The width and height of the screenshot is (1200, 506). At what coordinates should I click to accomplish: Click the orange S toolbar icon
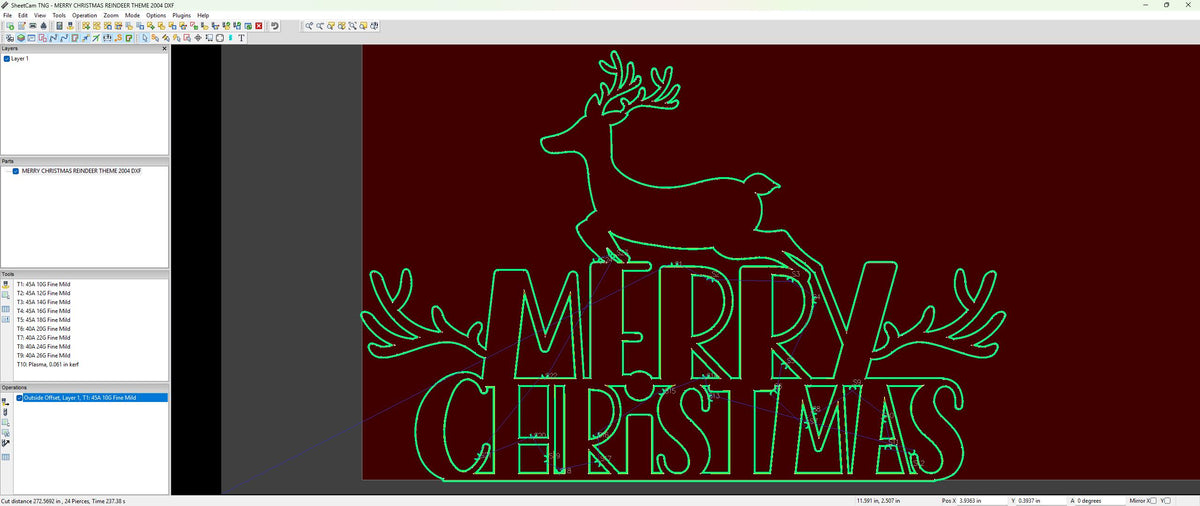coord(118,38)
